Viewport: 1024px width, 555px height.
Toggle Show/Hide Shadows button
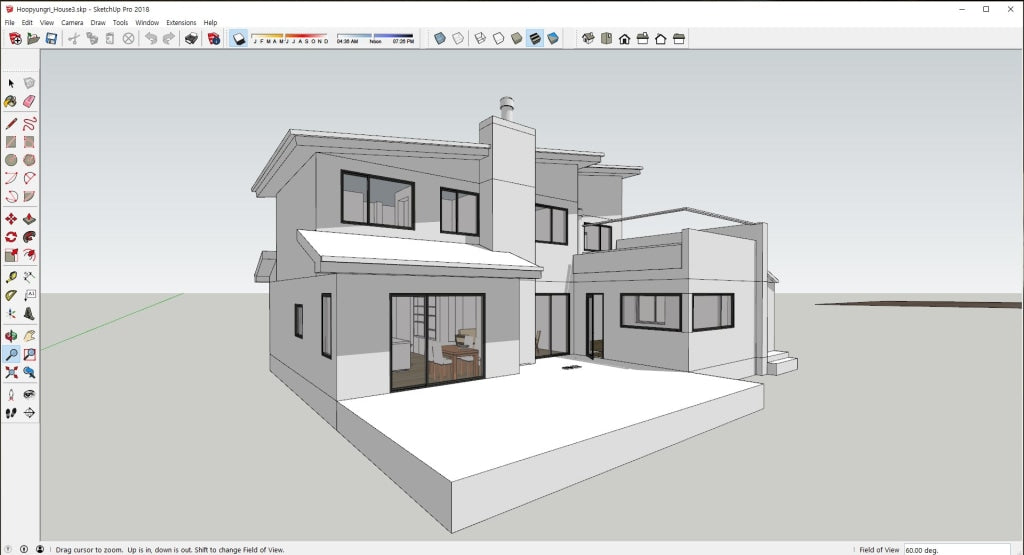click(239, 39)
